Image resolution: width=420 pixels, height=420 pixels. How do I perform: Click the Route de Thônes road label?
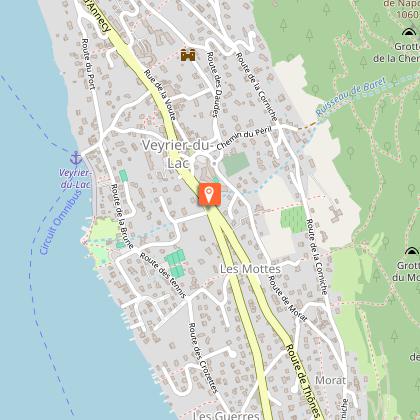(x=303, y=382)
